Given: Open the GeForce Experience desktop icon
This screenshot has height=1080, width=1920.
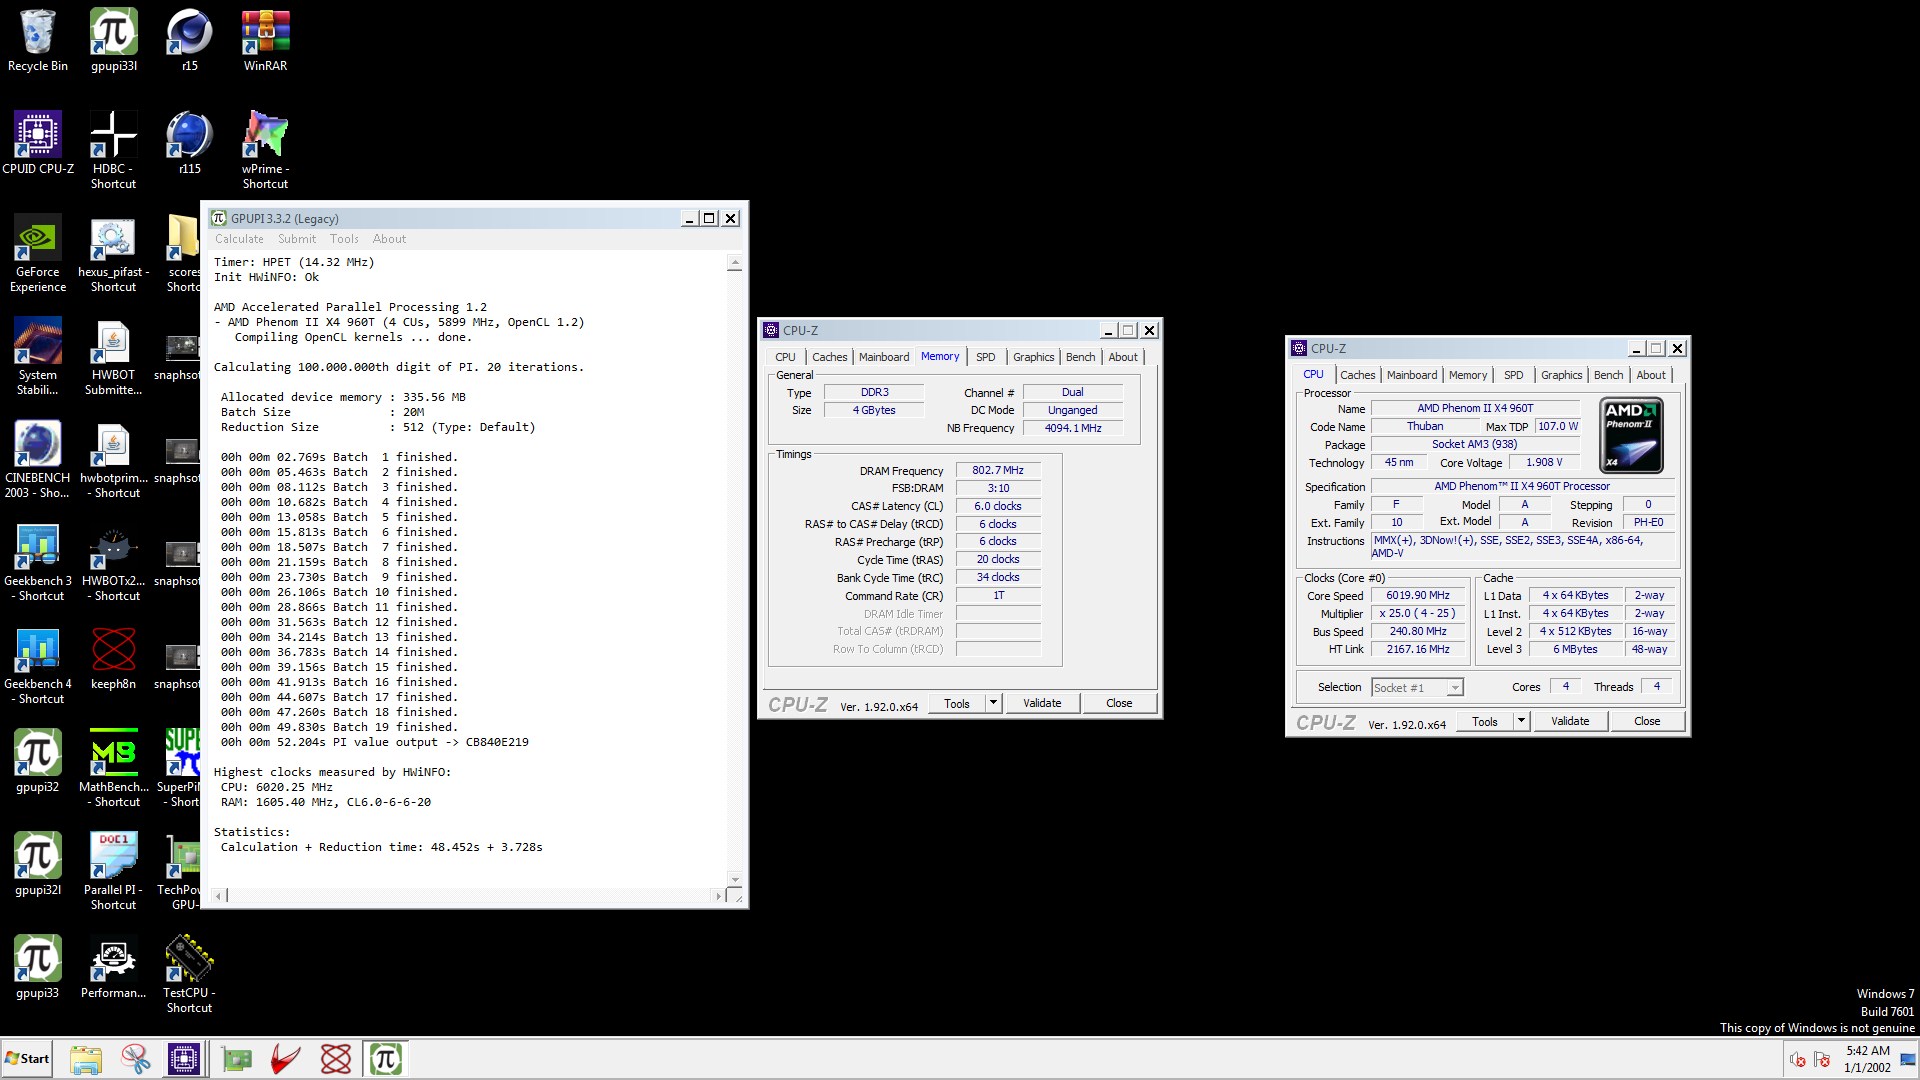Looking at the screenshot, I should click(x=38, y=253).
